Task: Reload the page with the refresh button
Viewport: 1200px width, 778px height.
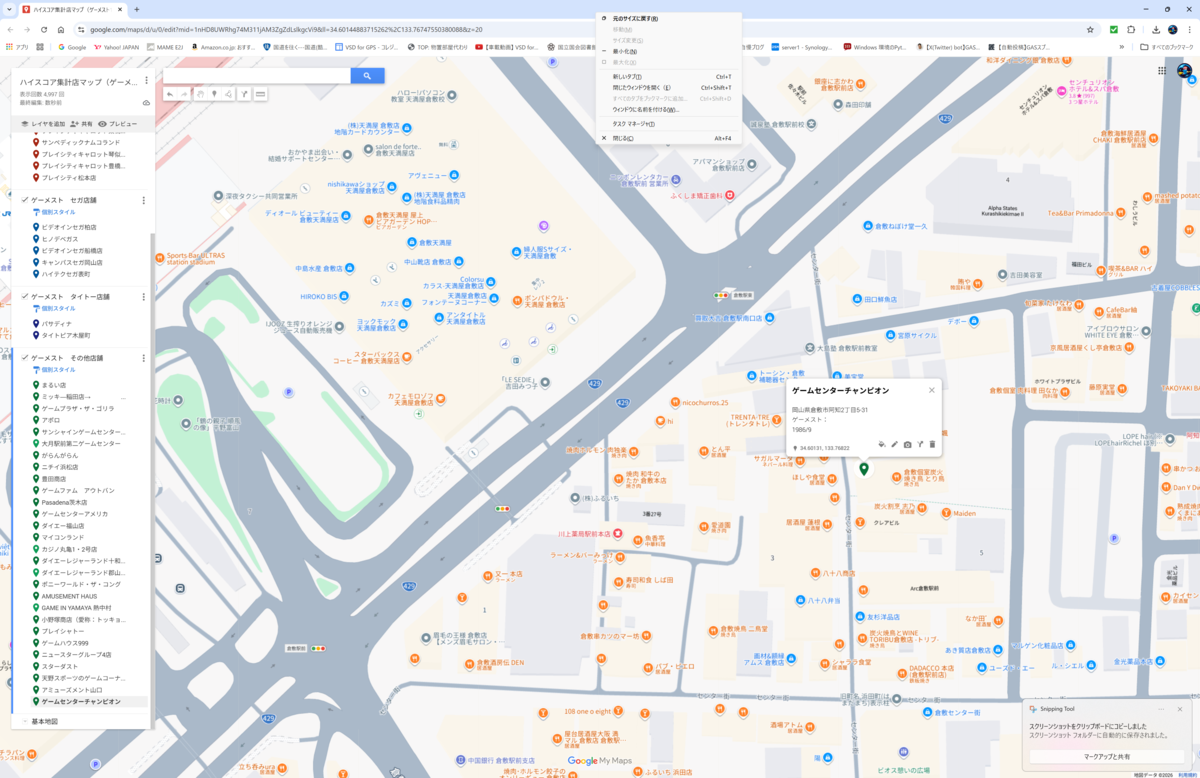Action: coord(44,29)
